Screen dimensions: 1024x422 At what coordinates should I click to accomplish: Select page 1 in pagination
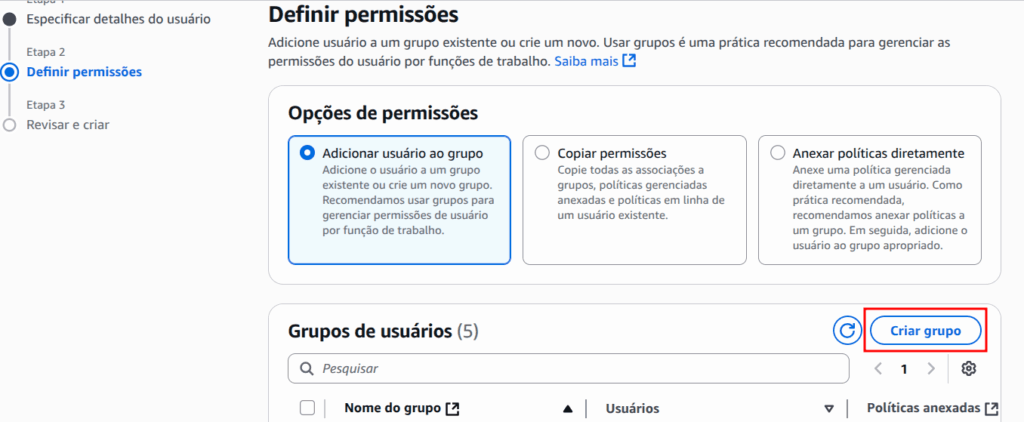904,369
